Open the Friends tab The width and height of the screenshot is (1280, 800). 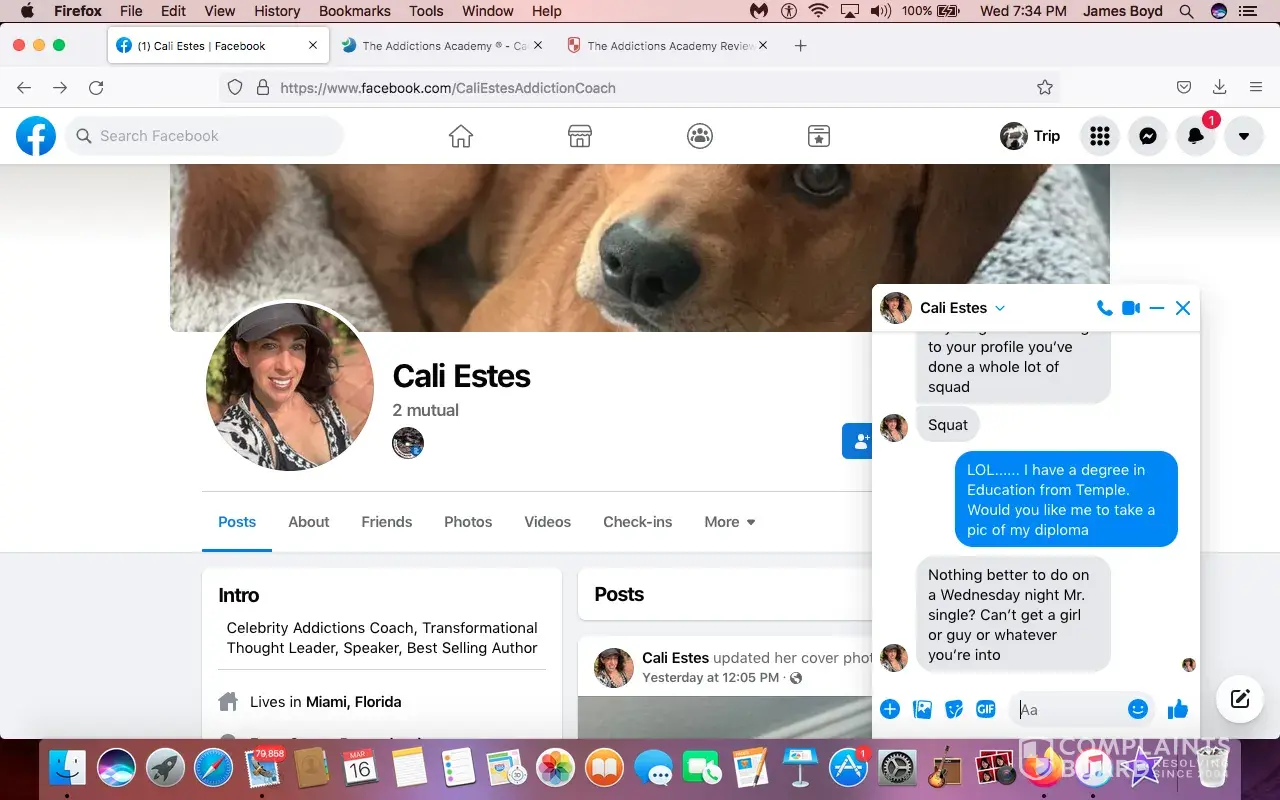click(387, 522)
